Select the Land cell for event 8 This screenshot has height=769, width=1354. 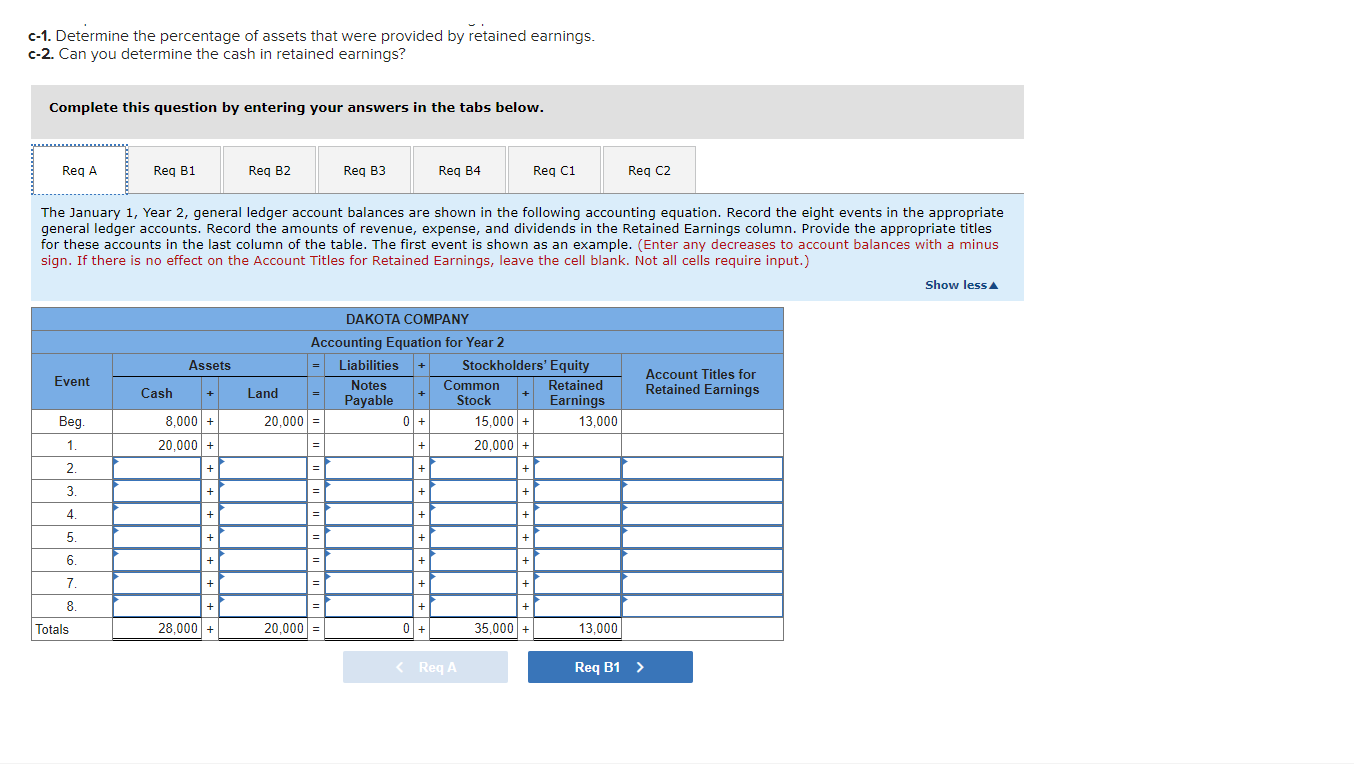coord(263,606)
